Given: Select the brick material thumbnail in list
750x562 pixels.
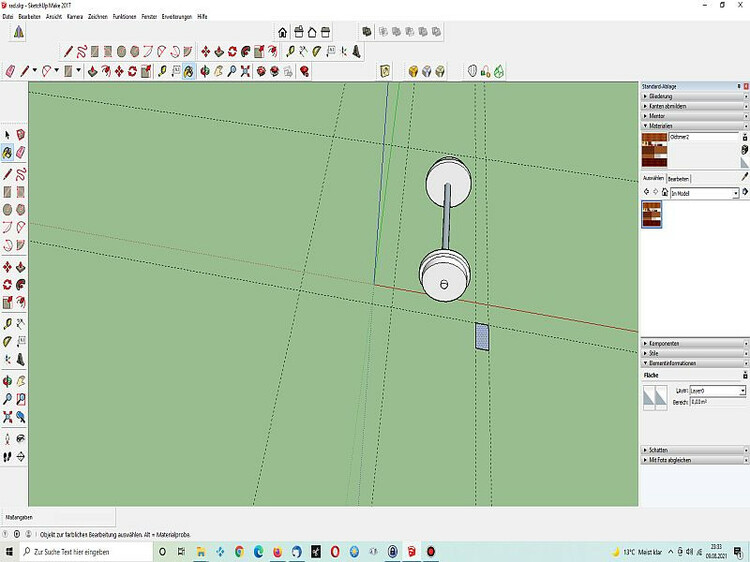Looking at the screenshot, I should [x=651, y=214].
